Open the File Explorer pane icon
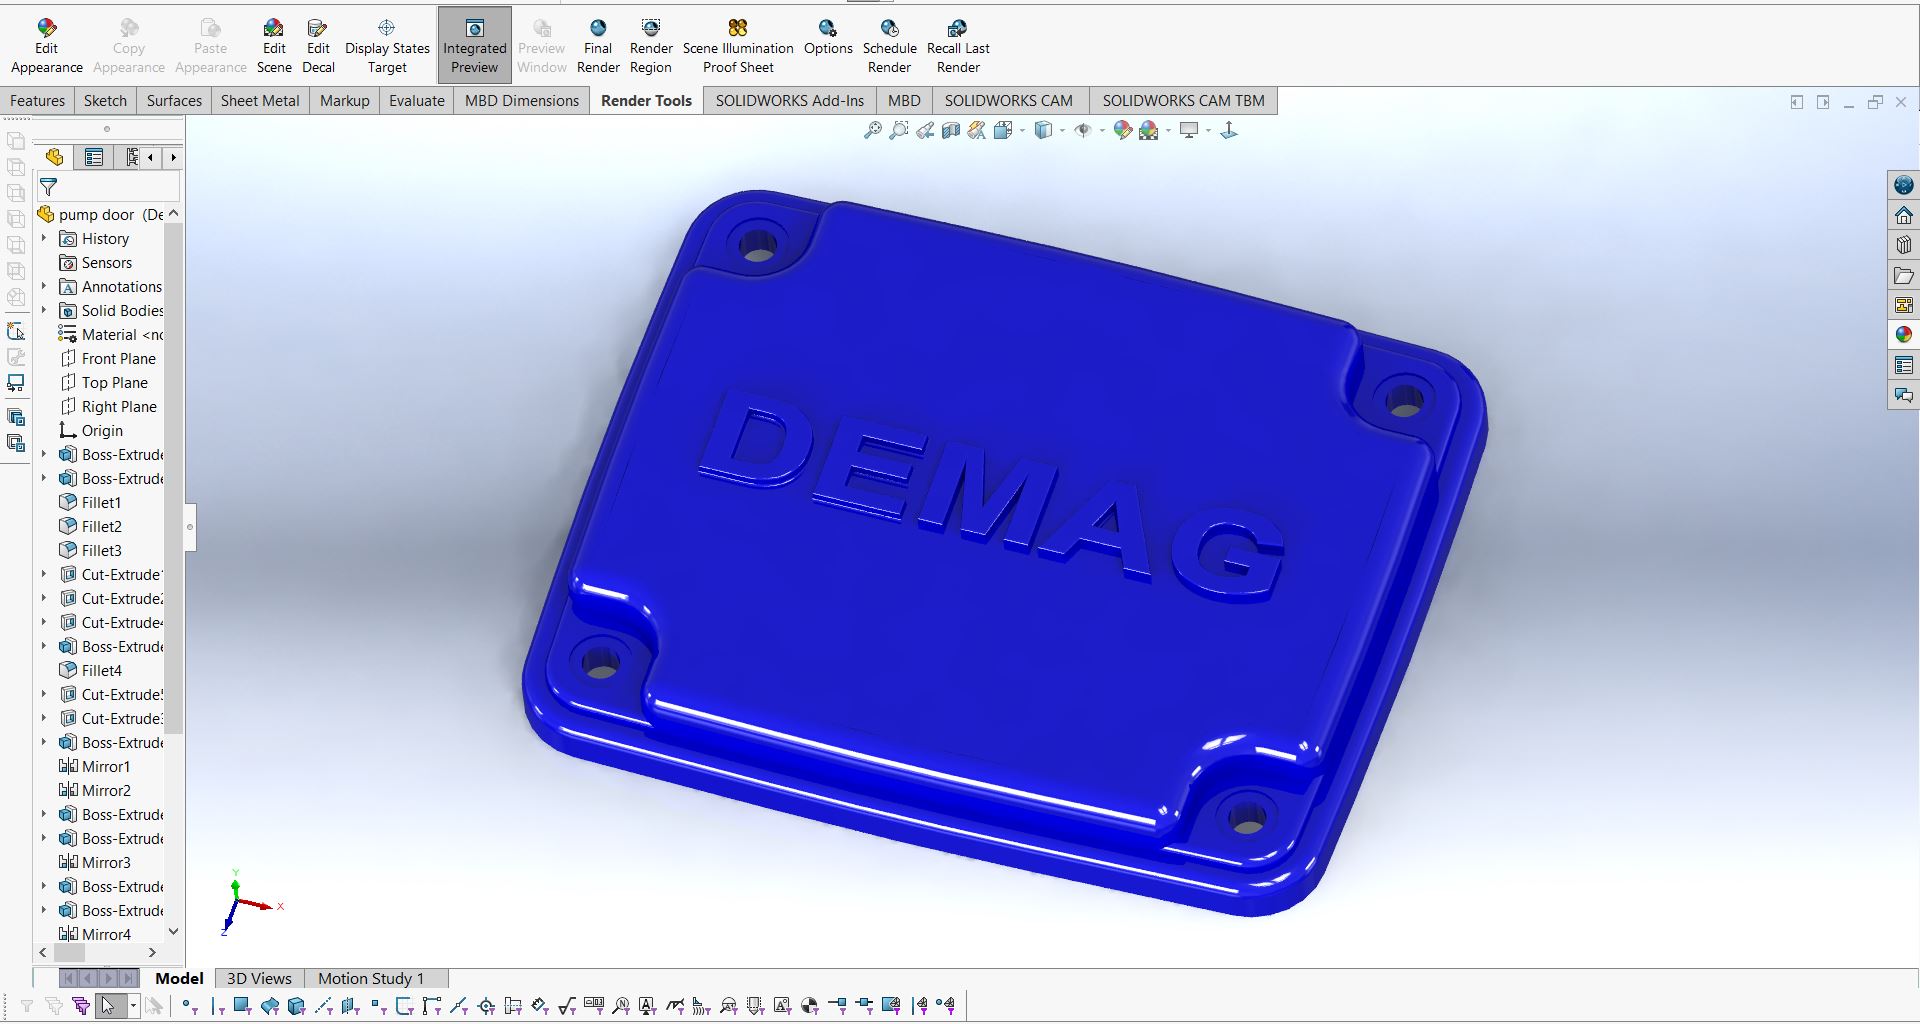Screen dimensions: 1920x1024 (x=1903, y=275)
